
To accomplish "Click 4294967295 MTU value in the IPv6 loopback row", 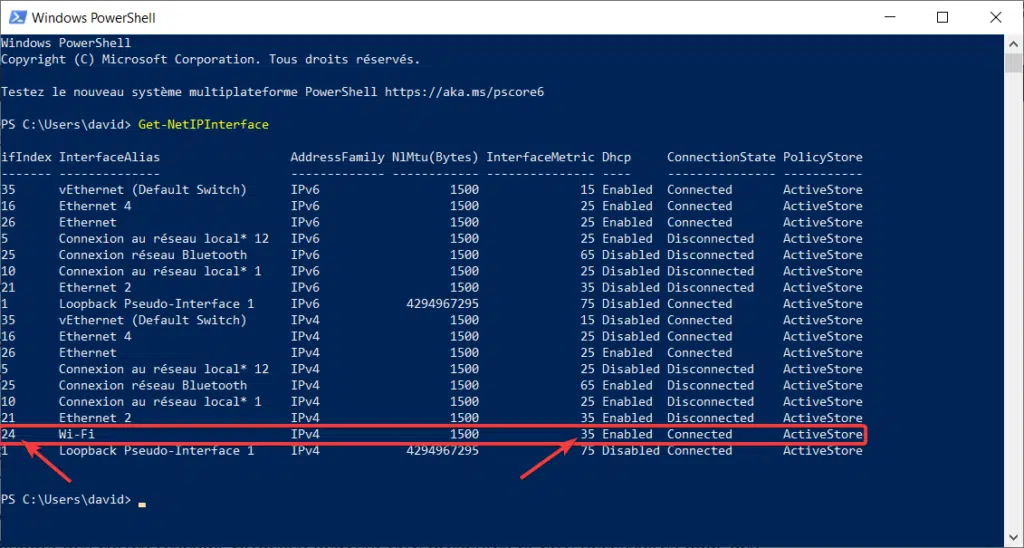I will click(x=442, y=304).
